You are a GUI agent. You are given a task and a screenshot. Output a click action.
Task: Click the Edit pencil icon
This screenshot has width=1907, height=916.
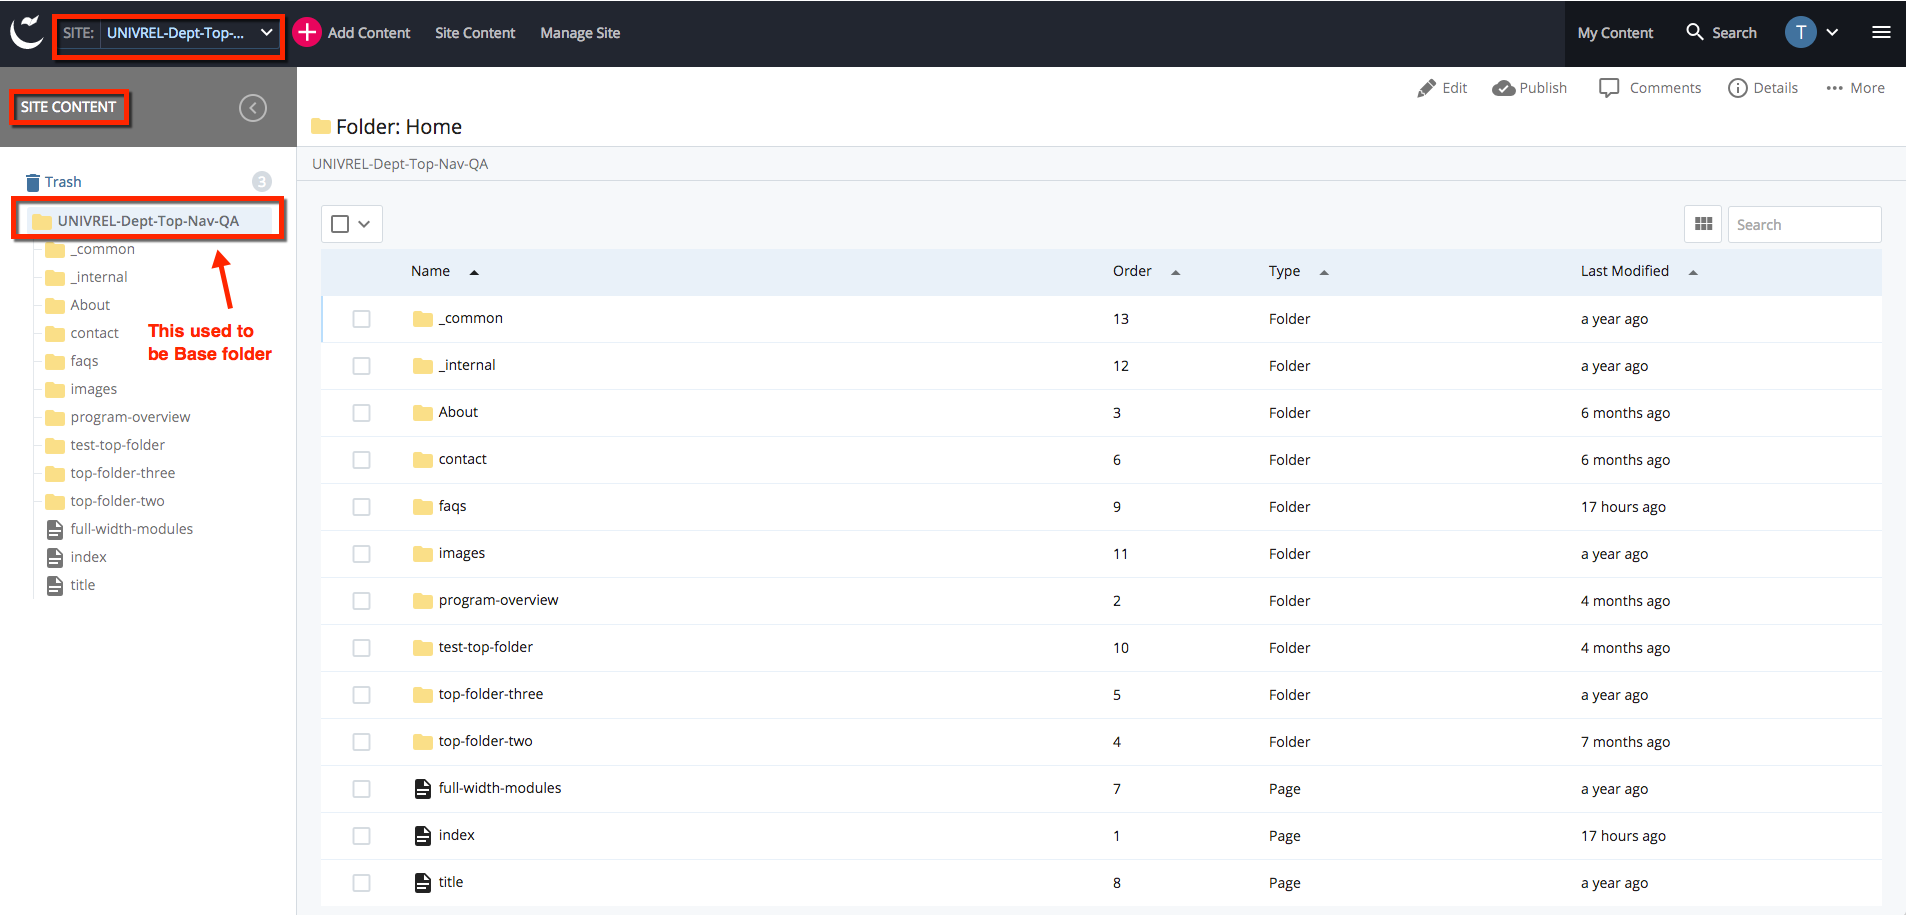pos(1426,88)
